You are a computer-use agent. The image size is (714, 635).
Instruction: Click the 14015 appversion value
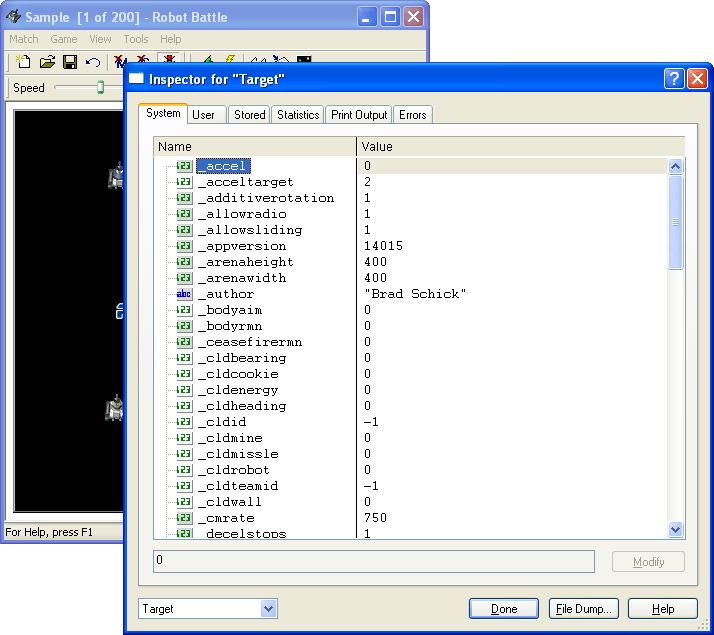[383, 246]
